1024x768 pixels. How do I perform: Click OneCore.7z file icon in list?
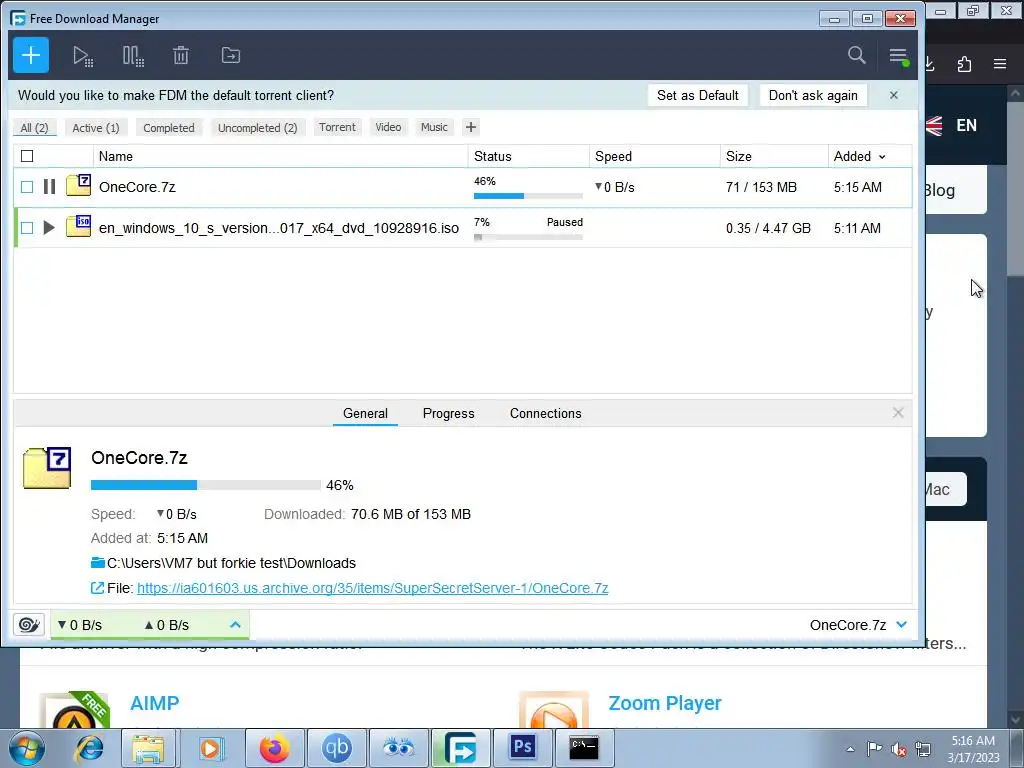[x=78, y=185]
